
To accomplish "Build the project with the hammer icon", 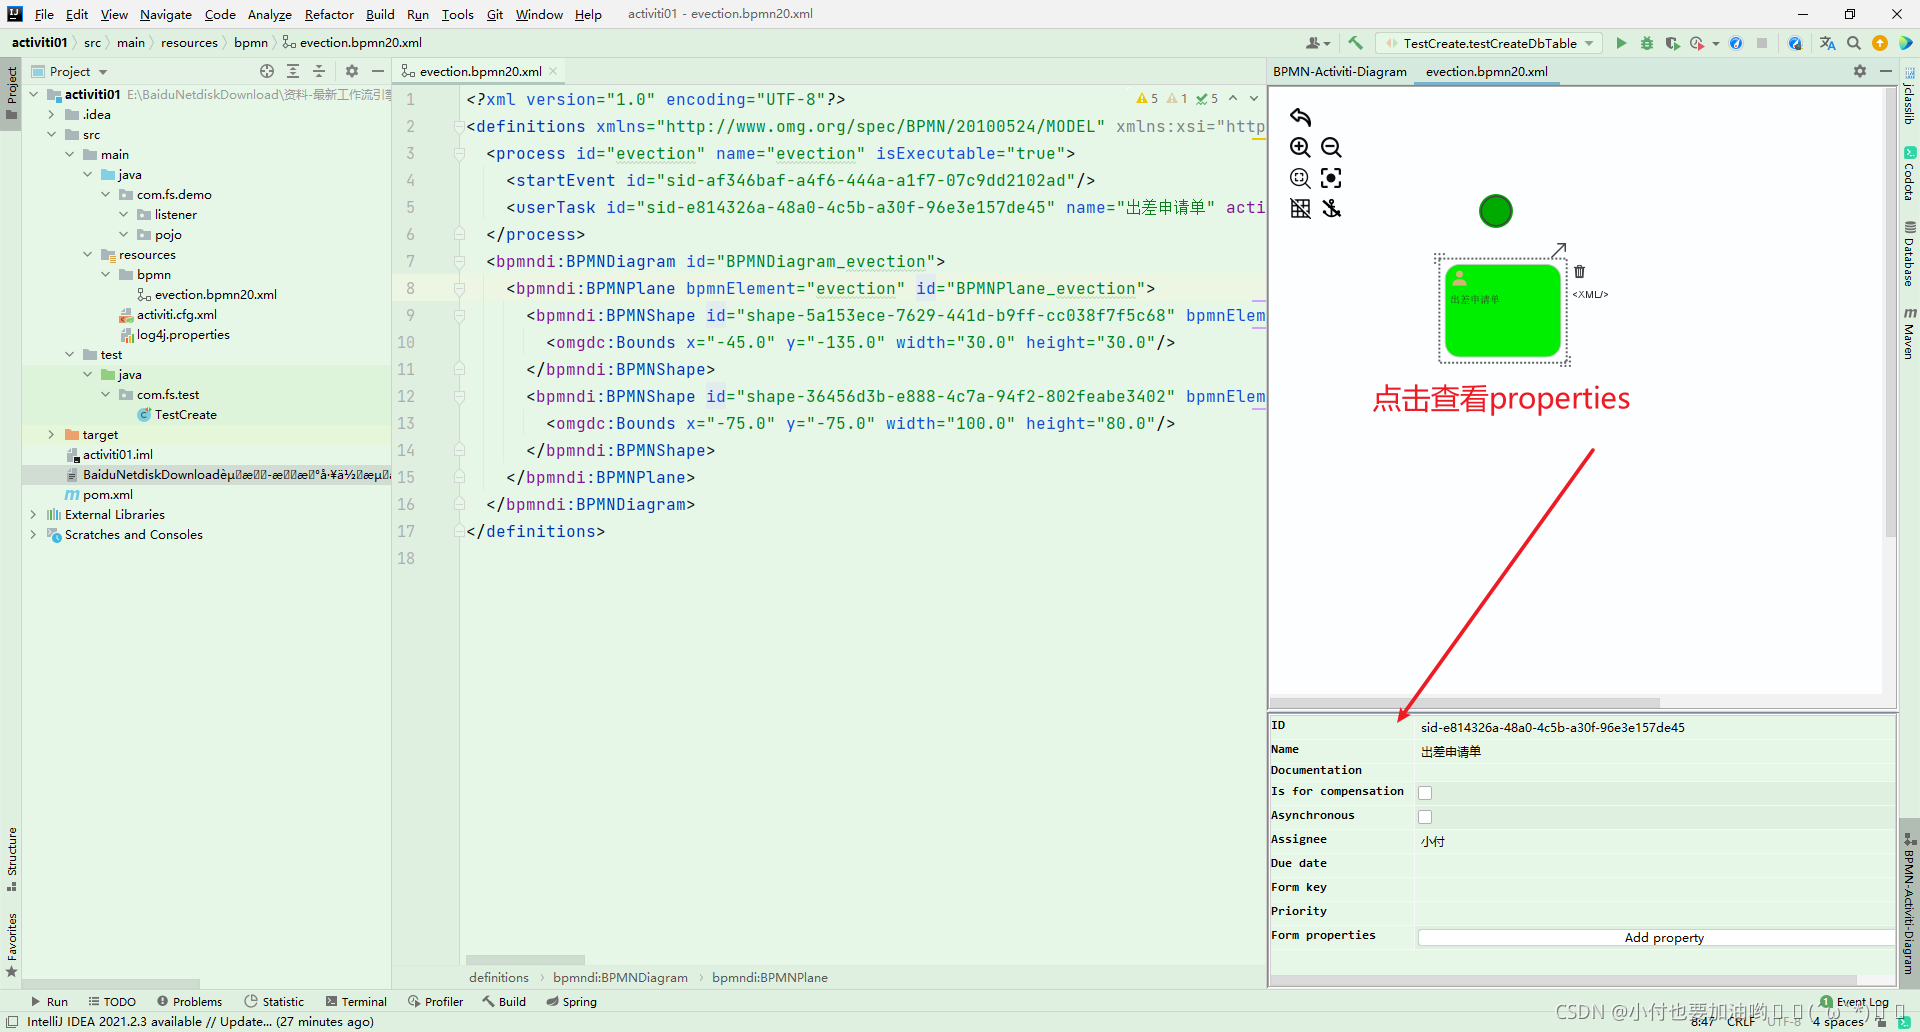I will 1355,43.
